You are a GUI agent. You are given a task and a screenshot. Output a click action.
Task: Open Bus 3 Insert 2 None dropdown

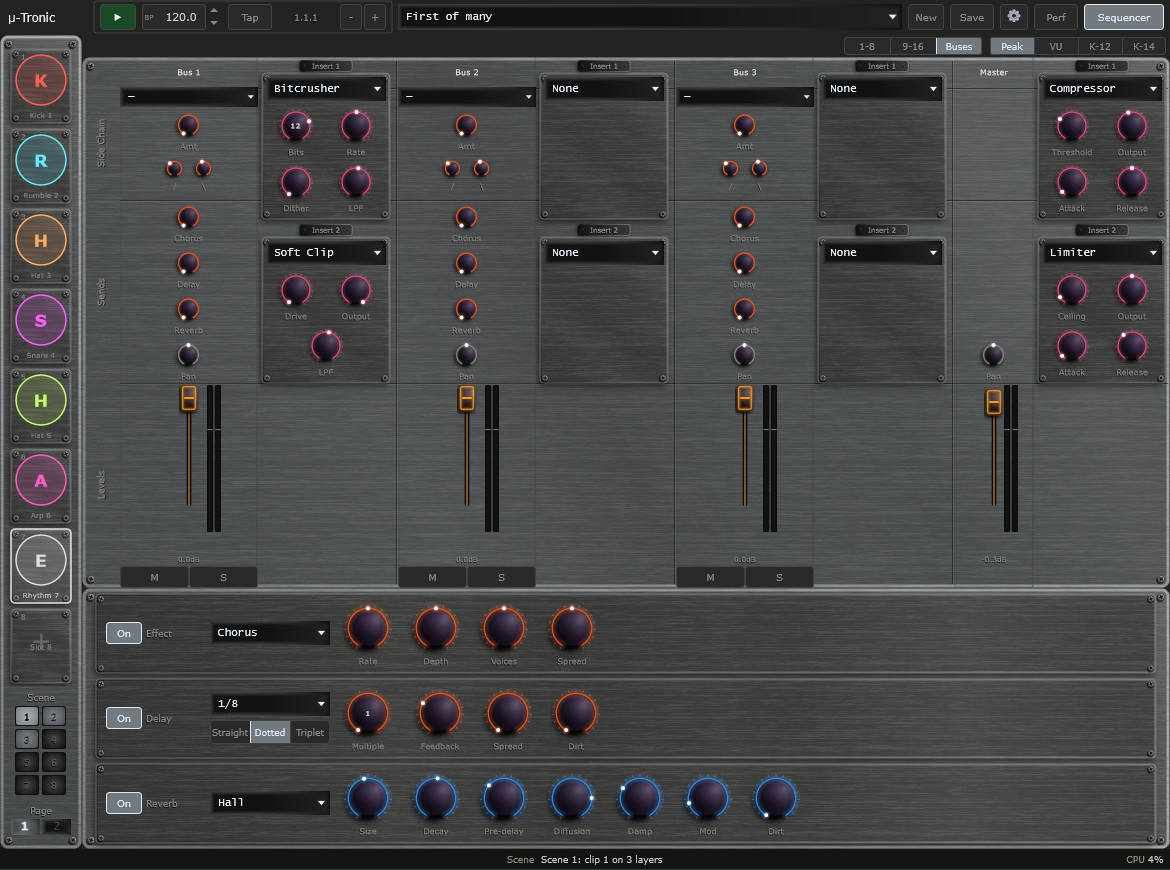(x=883, y=253)
